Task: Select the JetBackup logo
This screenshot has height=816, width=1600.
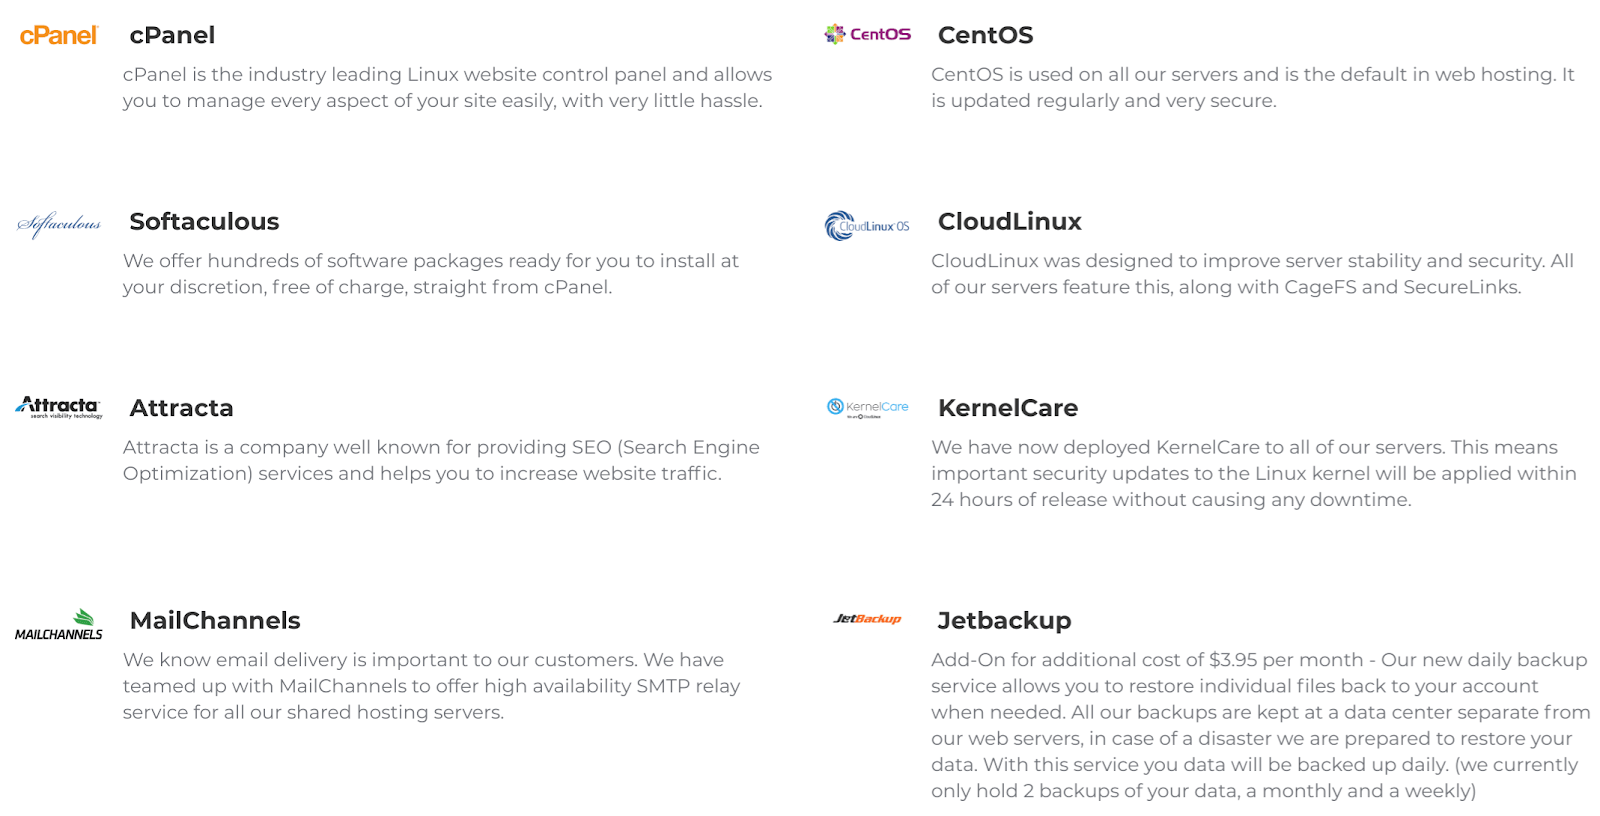Action: (x=867, y=619)
